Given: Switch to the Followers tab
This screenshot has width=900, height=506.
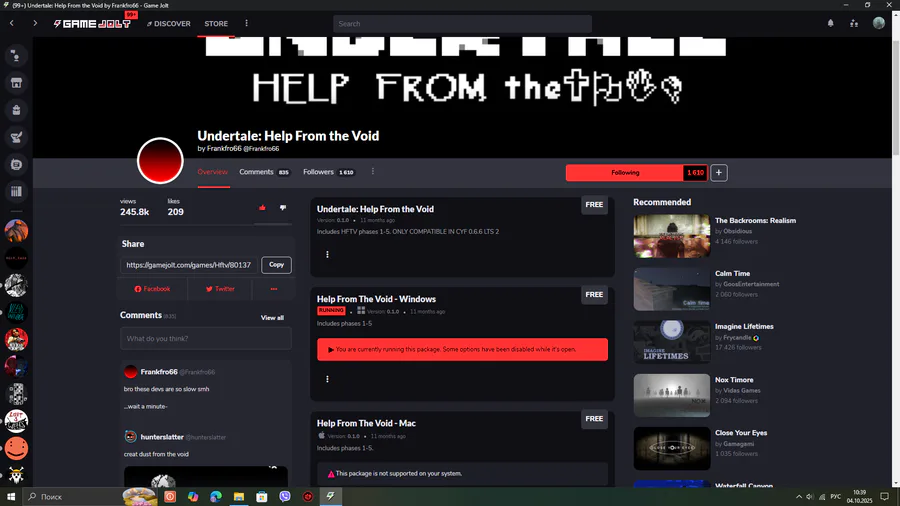Looking at the screenshot, I should [329, 172].
